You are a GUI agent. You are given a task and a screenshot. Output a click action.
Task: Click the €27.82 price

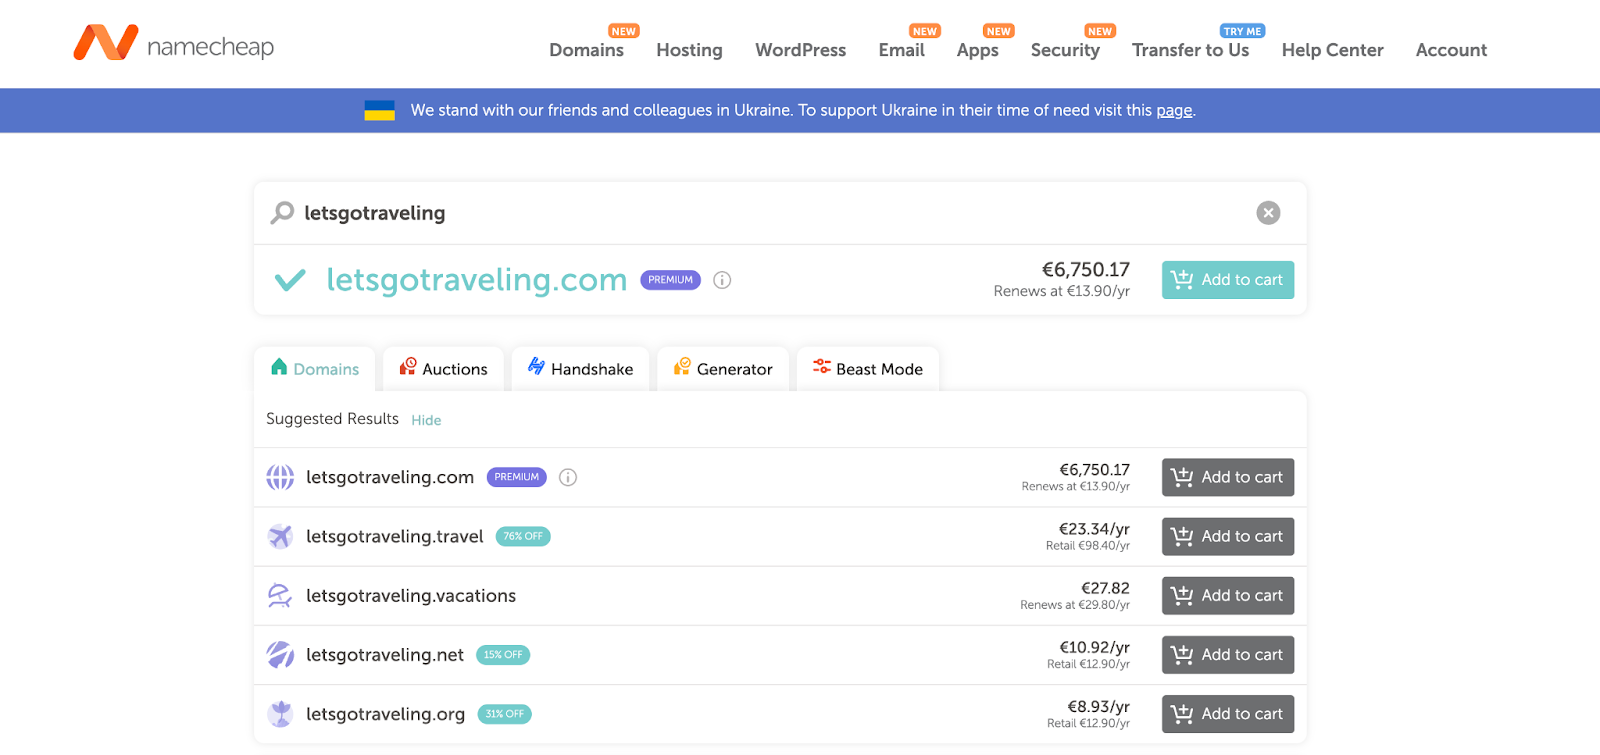coord(1105,588)
